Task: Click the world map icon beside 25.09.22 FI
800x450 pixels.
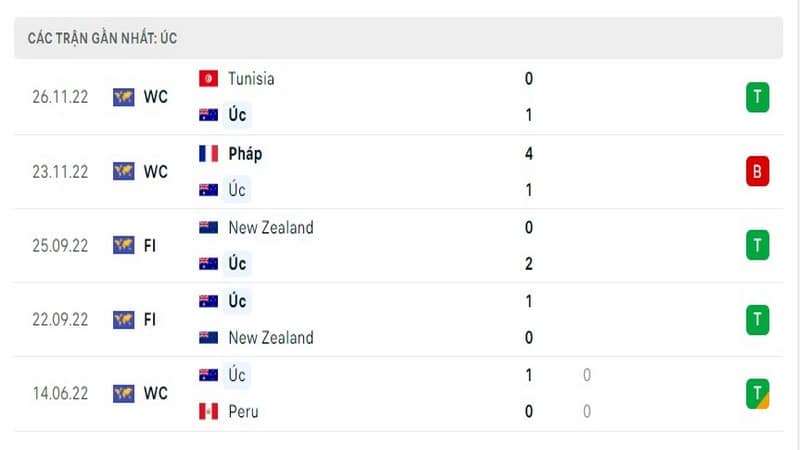Action: pos(123,245)
